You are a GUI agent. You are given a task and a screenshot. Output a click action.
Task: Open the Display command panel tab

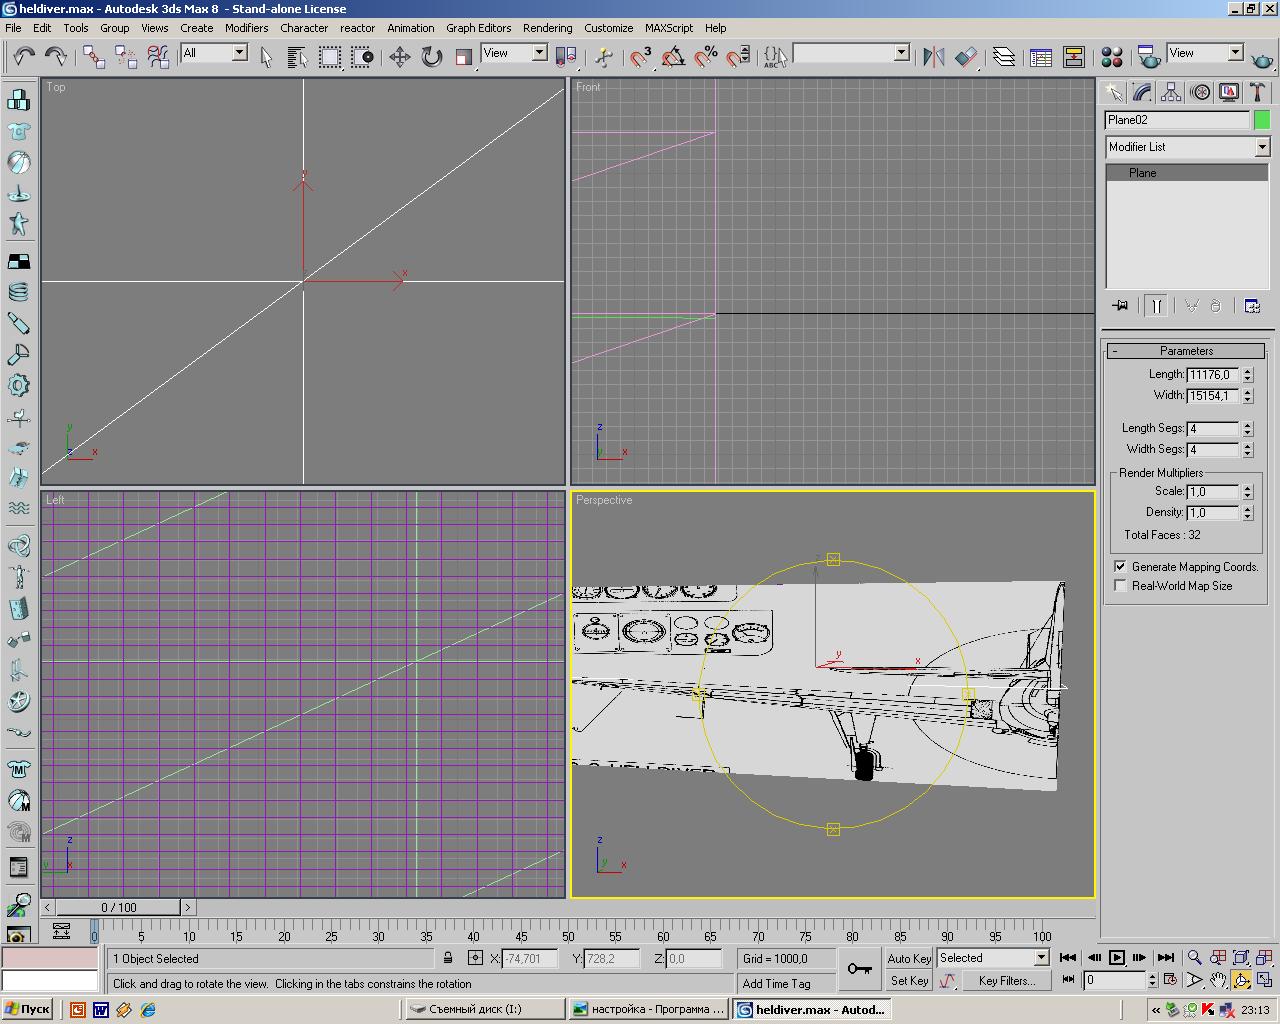1229,93
